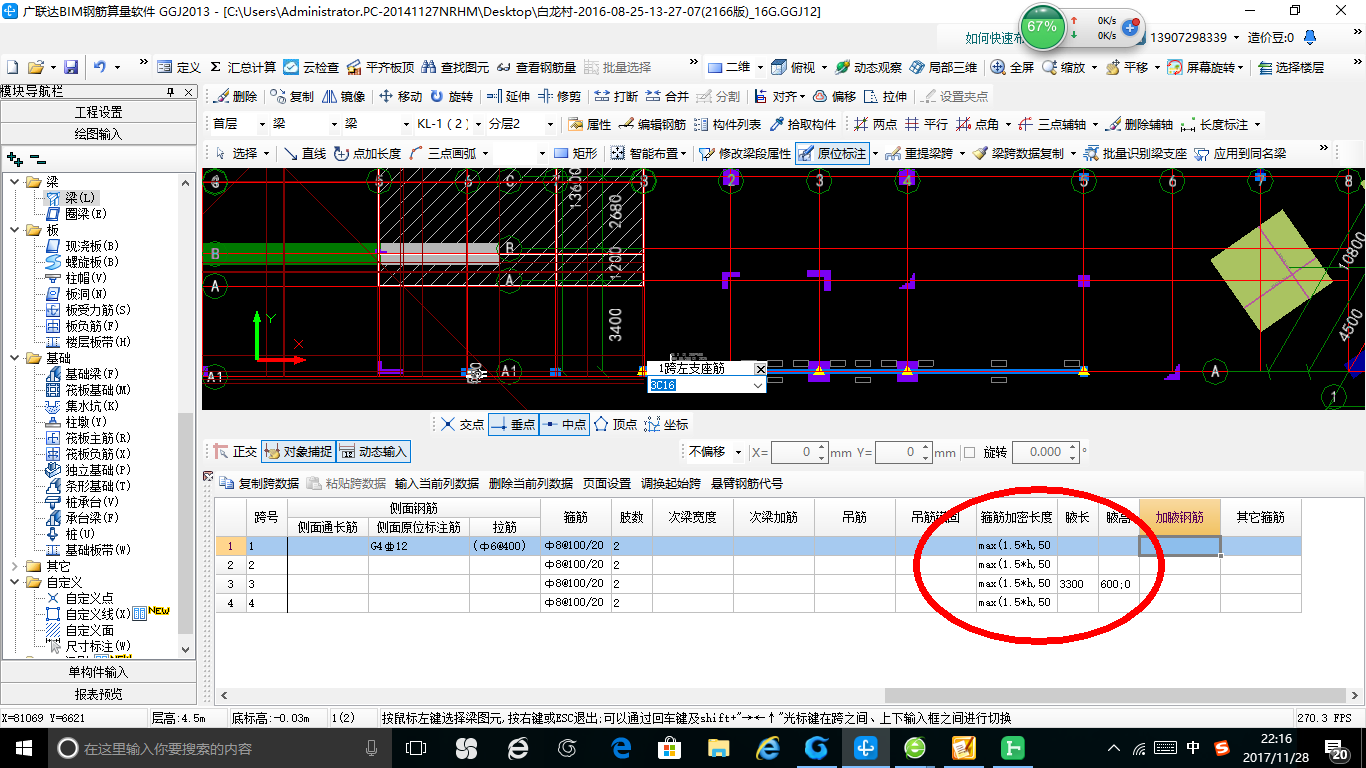Select 现浇板(B) in the tree
The image size is (1366, 768).
tap(84, 246)
